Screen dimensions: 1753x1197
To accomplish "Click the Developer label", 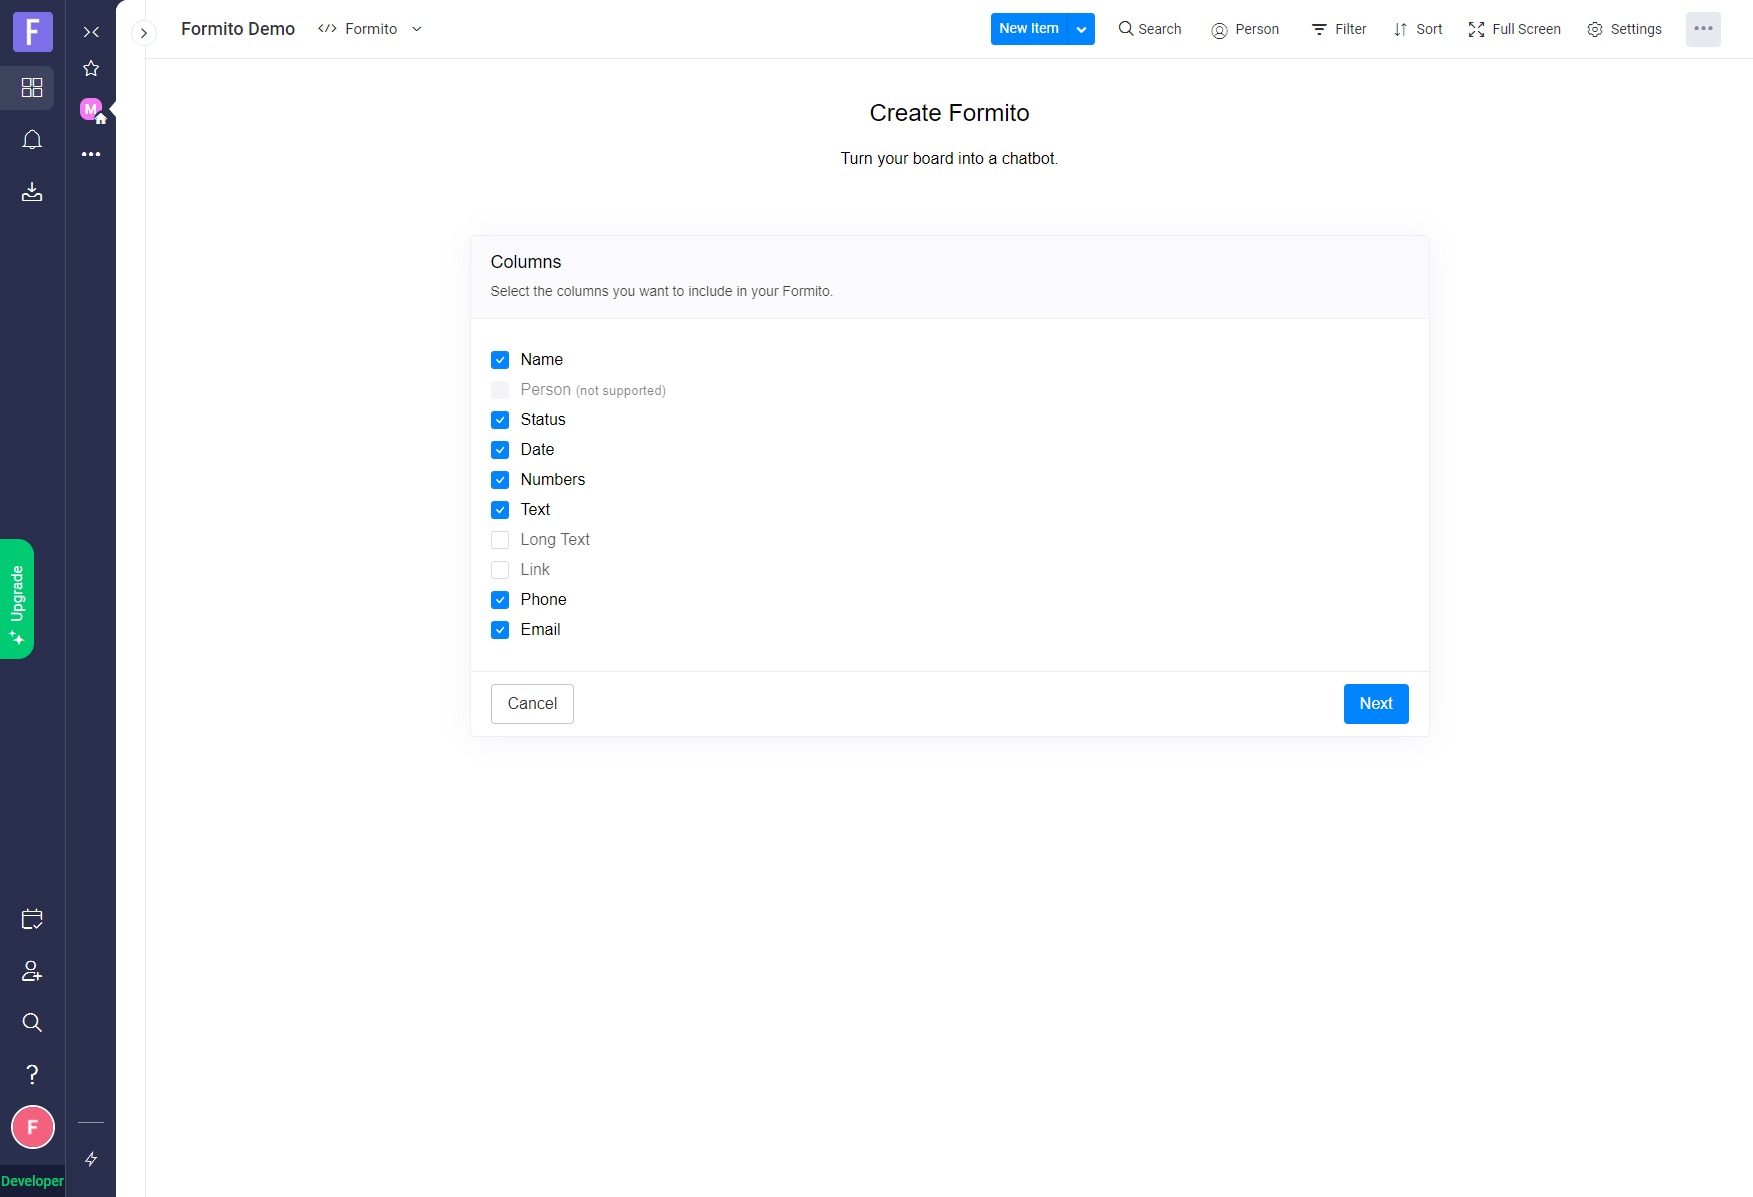I will pos(32,1181).
